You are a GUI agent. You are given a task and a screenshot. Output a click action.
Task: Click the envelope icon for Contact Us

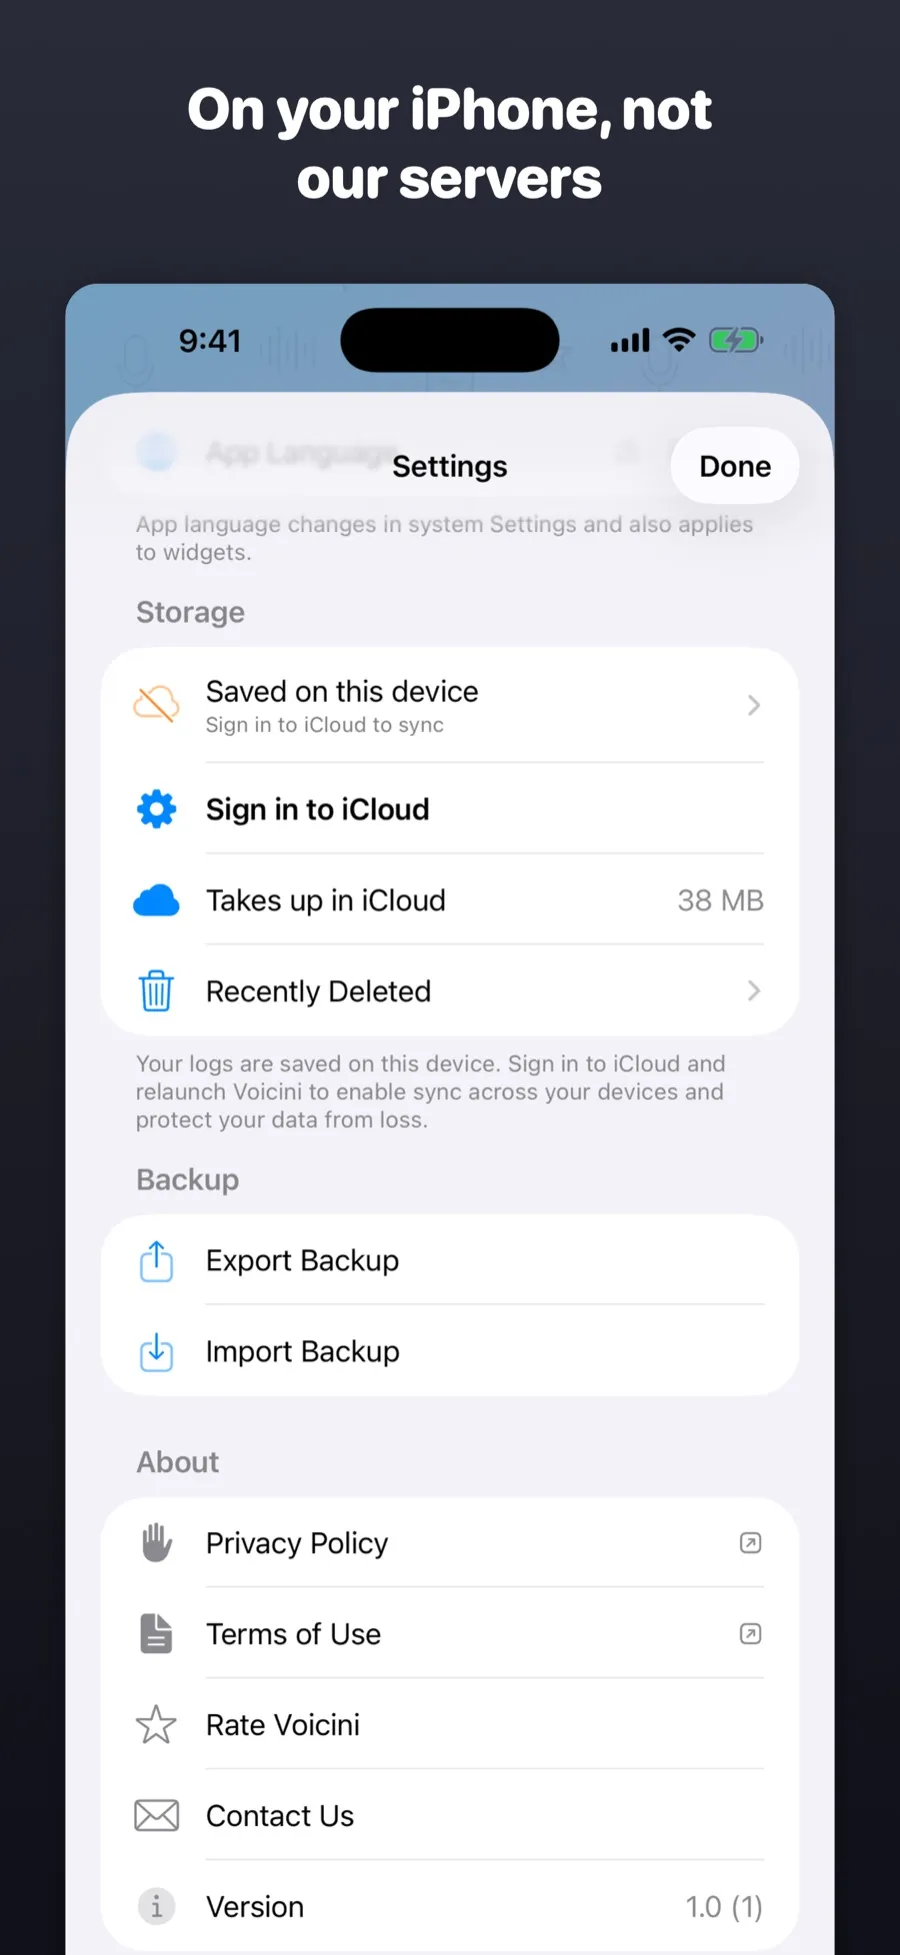click(x=156, y=1816)
